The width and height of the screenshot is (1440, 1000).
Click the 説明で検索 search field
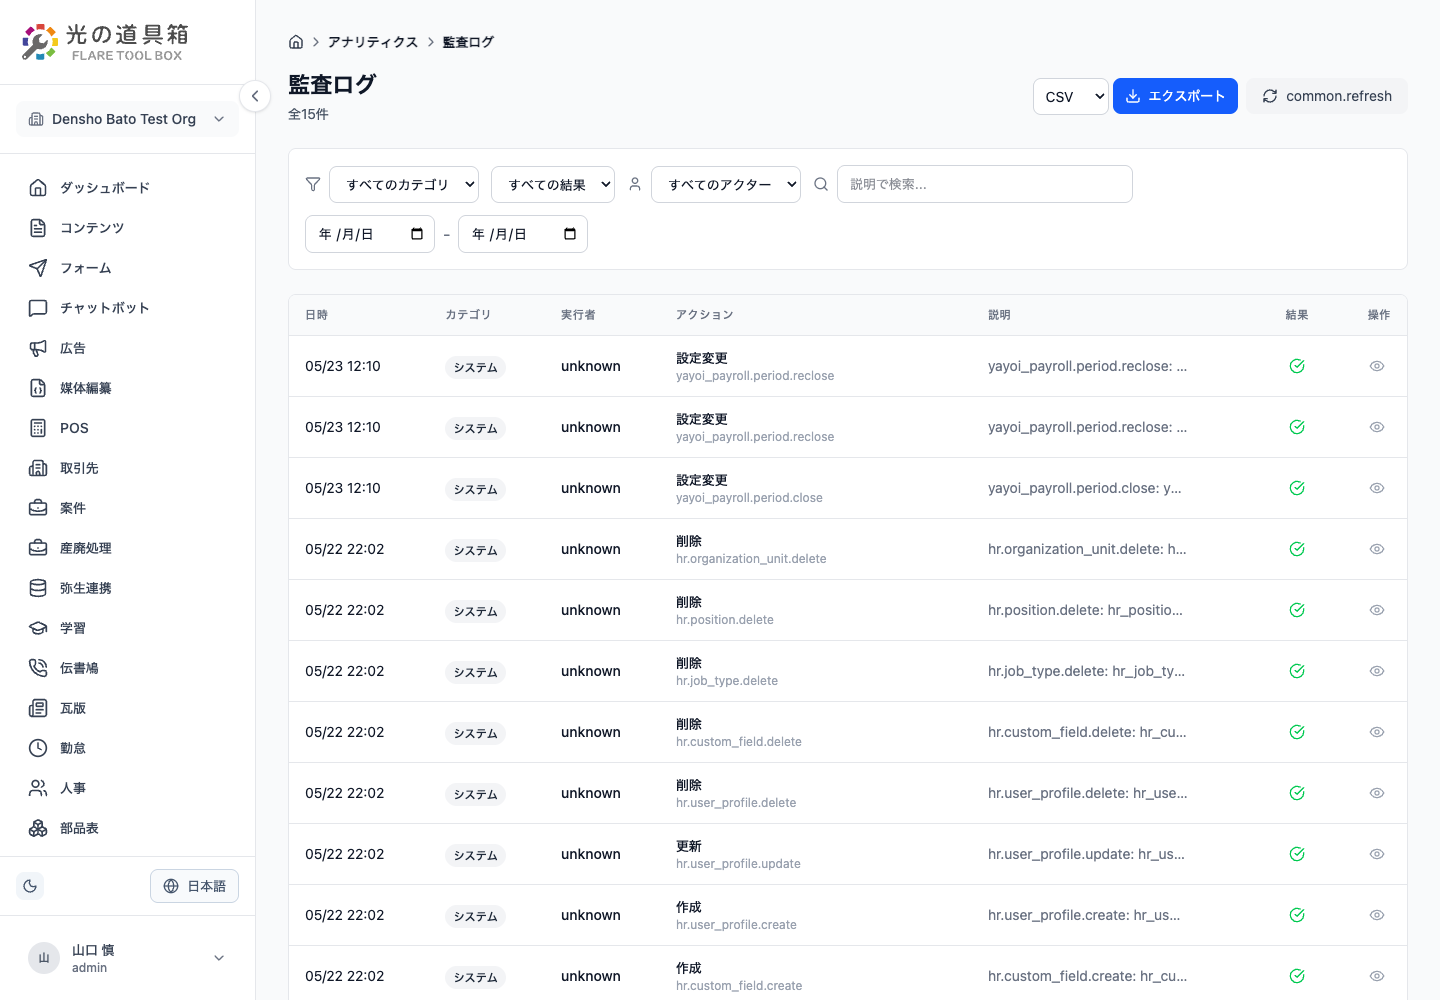pos(985,184)
